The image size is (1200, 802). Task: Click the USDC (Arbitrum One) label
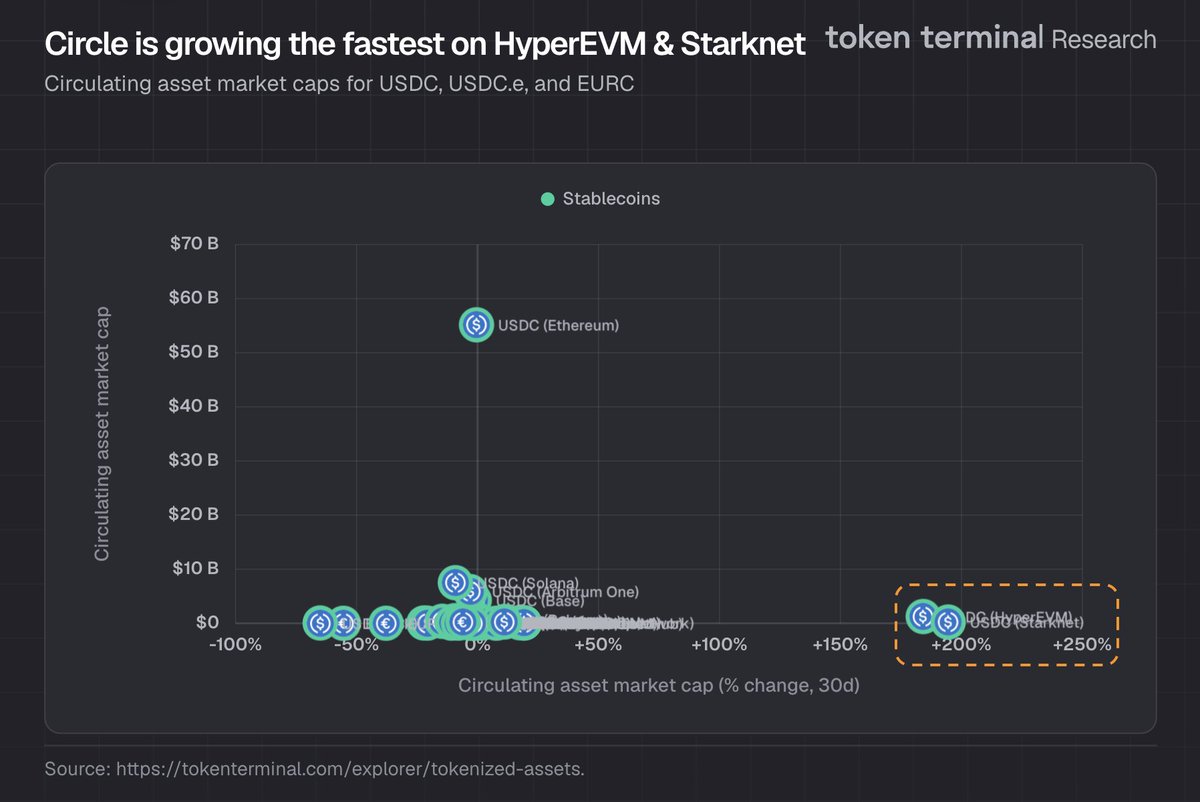tap(565, 592)
